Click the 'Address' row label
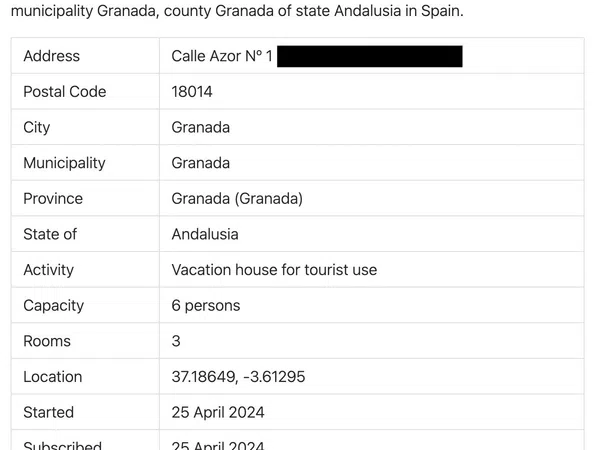The height and width of the screenshot is (450, 600). (51, 56)
